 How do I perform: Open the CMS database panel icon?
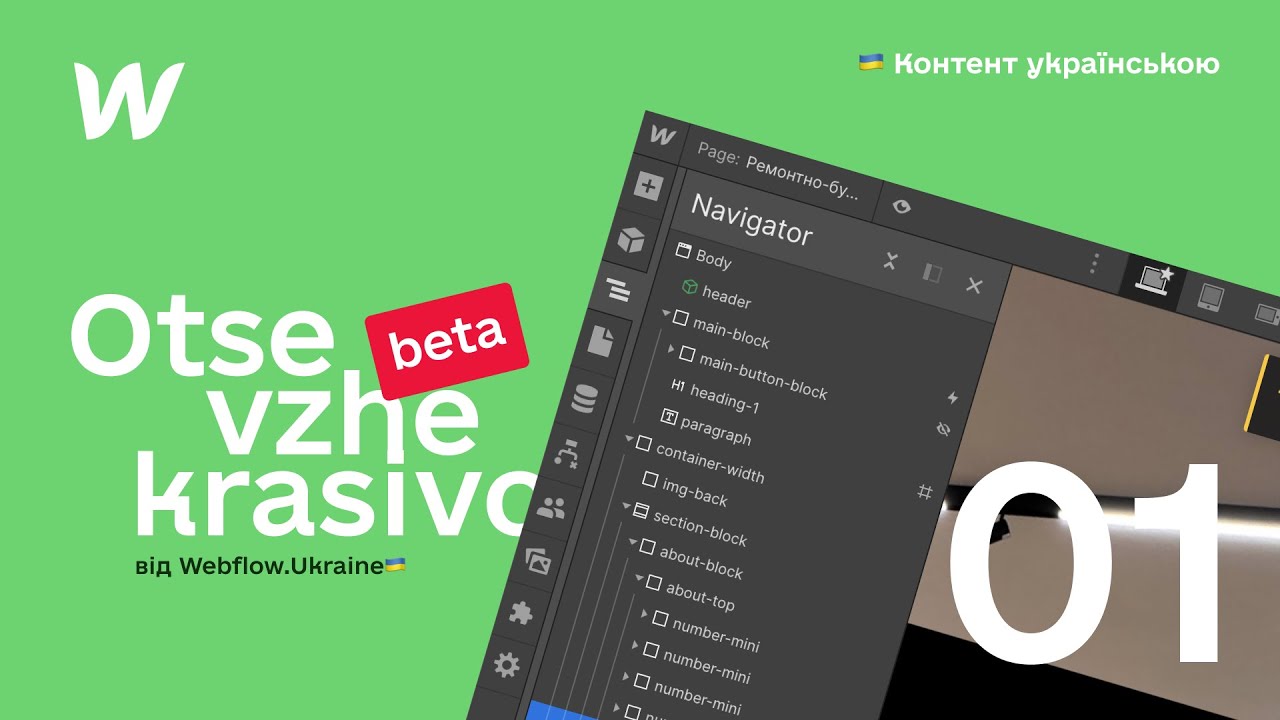tap(584, 397)
